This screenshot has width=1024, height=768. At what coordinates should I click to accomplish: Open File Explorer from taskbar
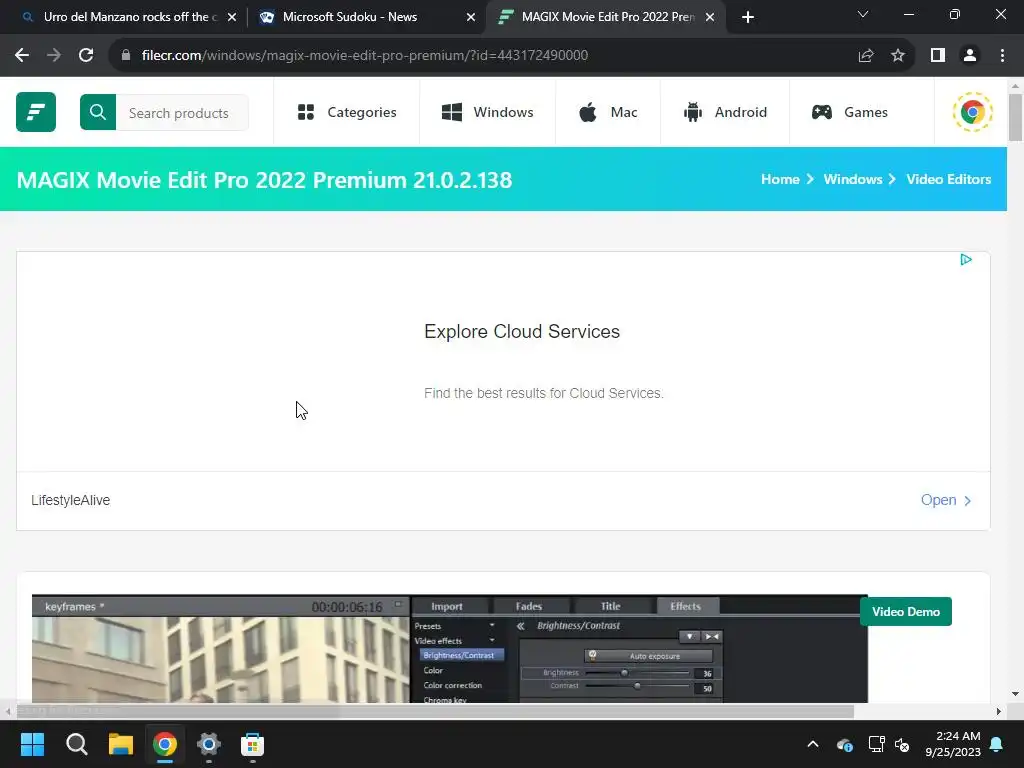pyautogui.click(x=121, y=744)
